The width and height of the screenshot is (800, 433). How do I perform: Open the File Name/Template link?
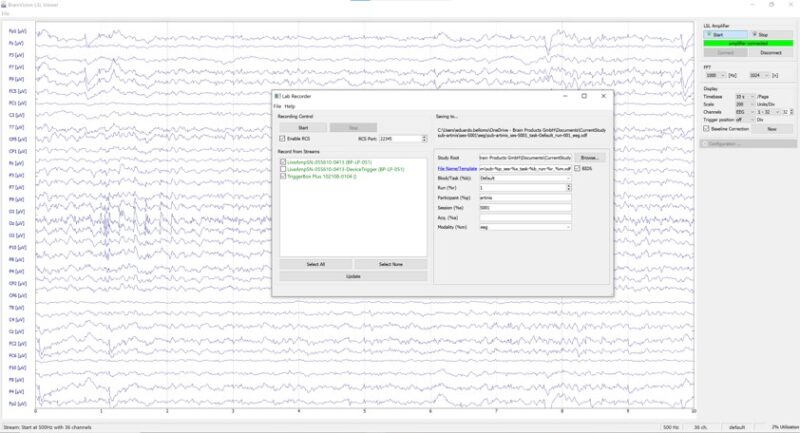click(457, 168)
